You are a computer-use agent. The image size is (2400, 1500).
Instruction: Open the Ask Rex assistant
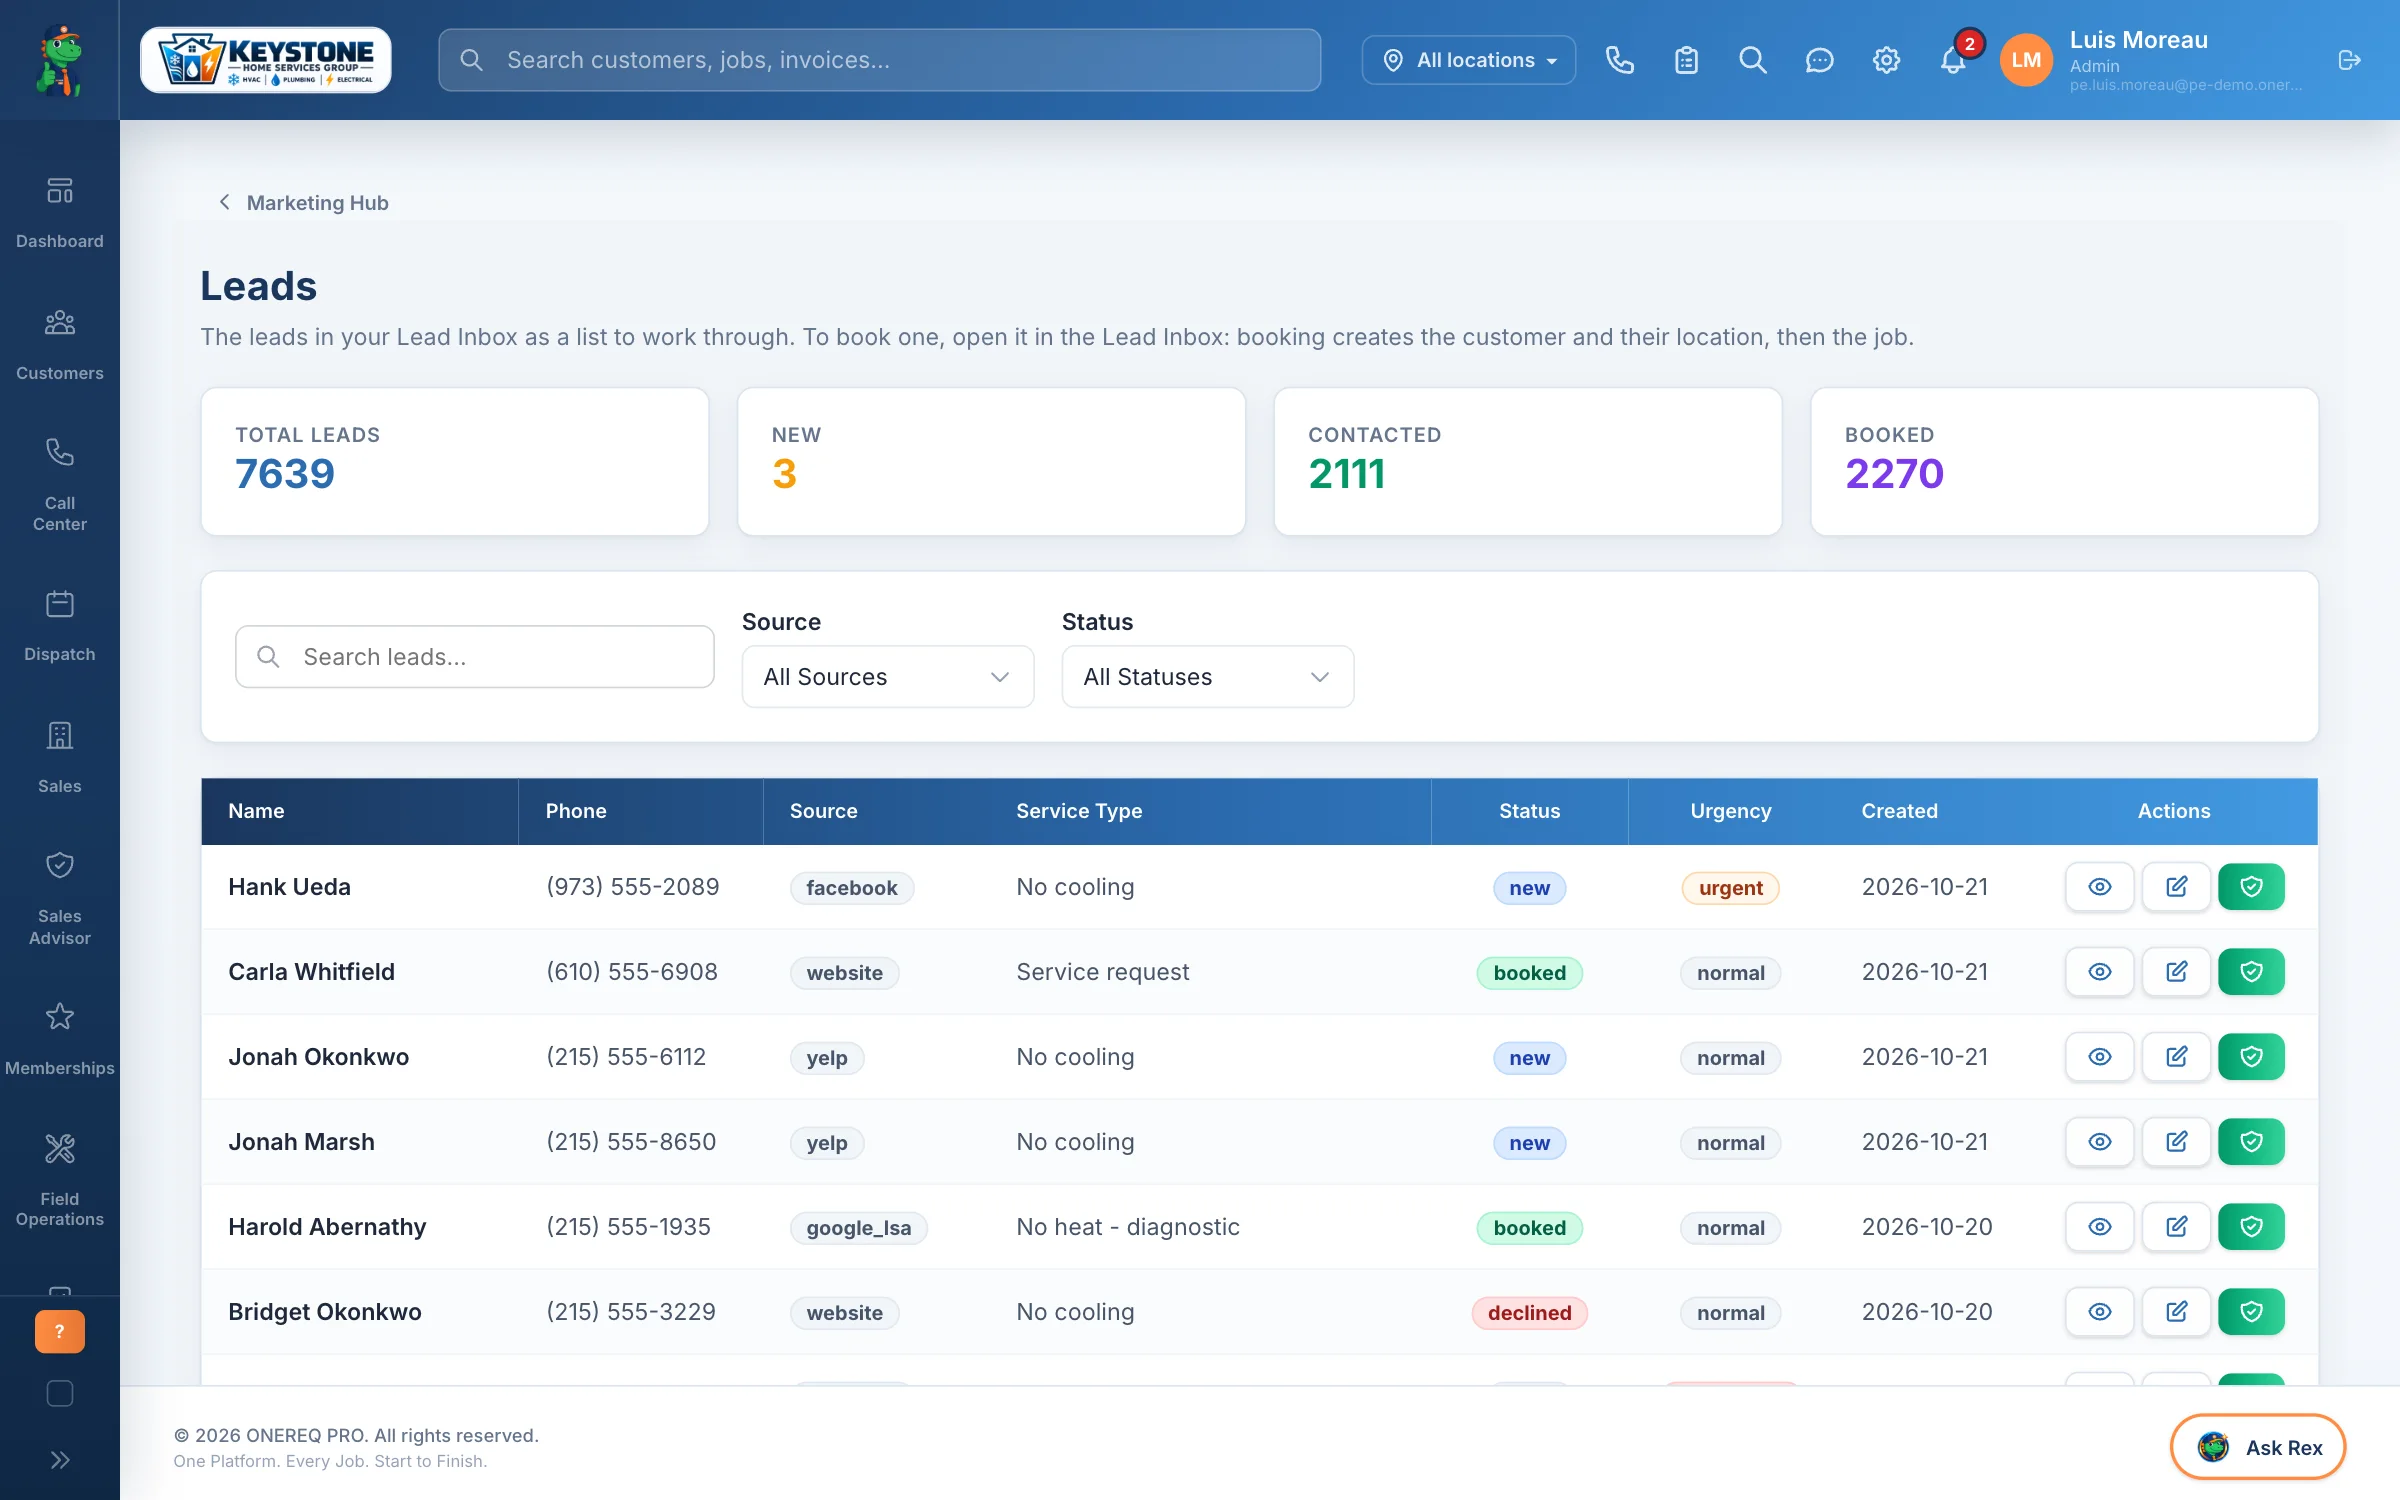pyautogui.click(x=2257, y=1447)
